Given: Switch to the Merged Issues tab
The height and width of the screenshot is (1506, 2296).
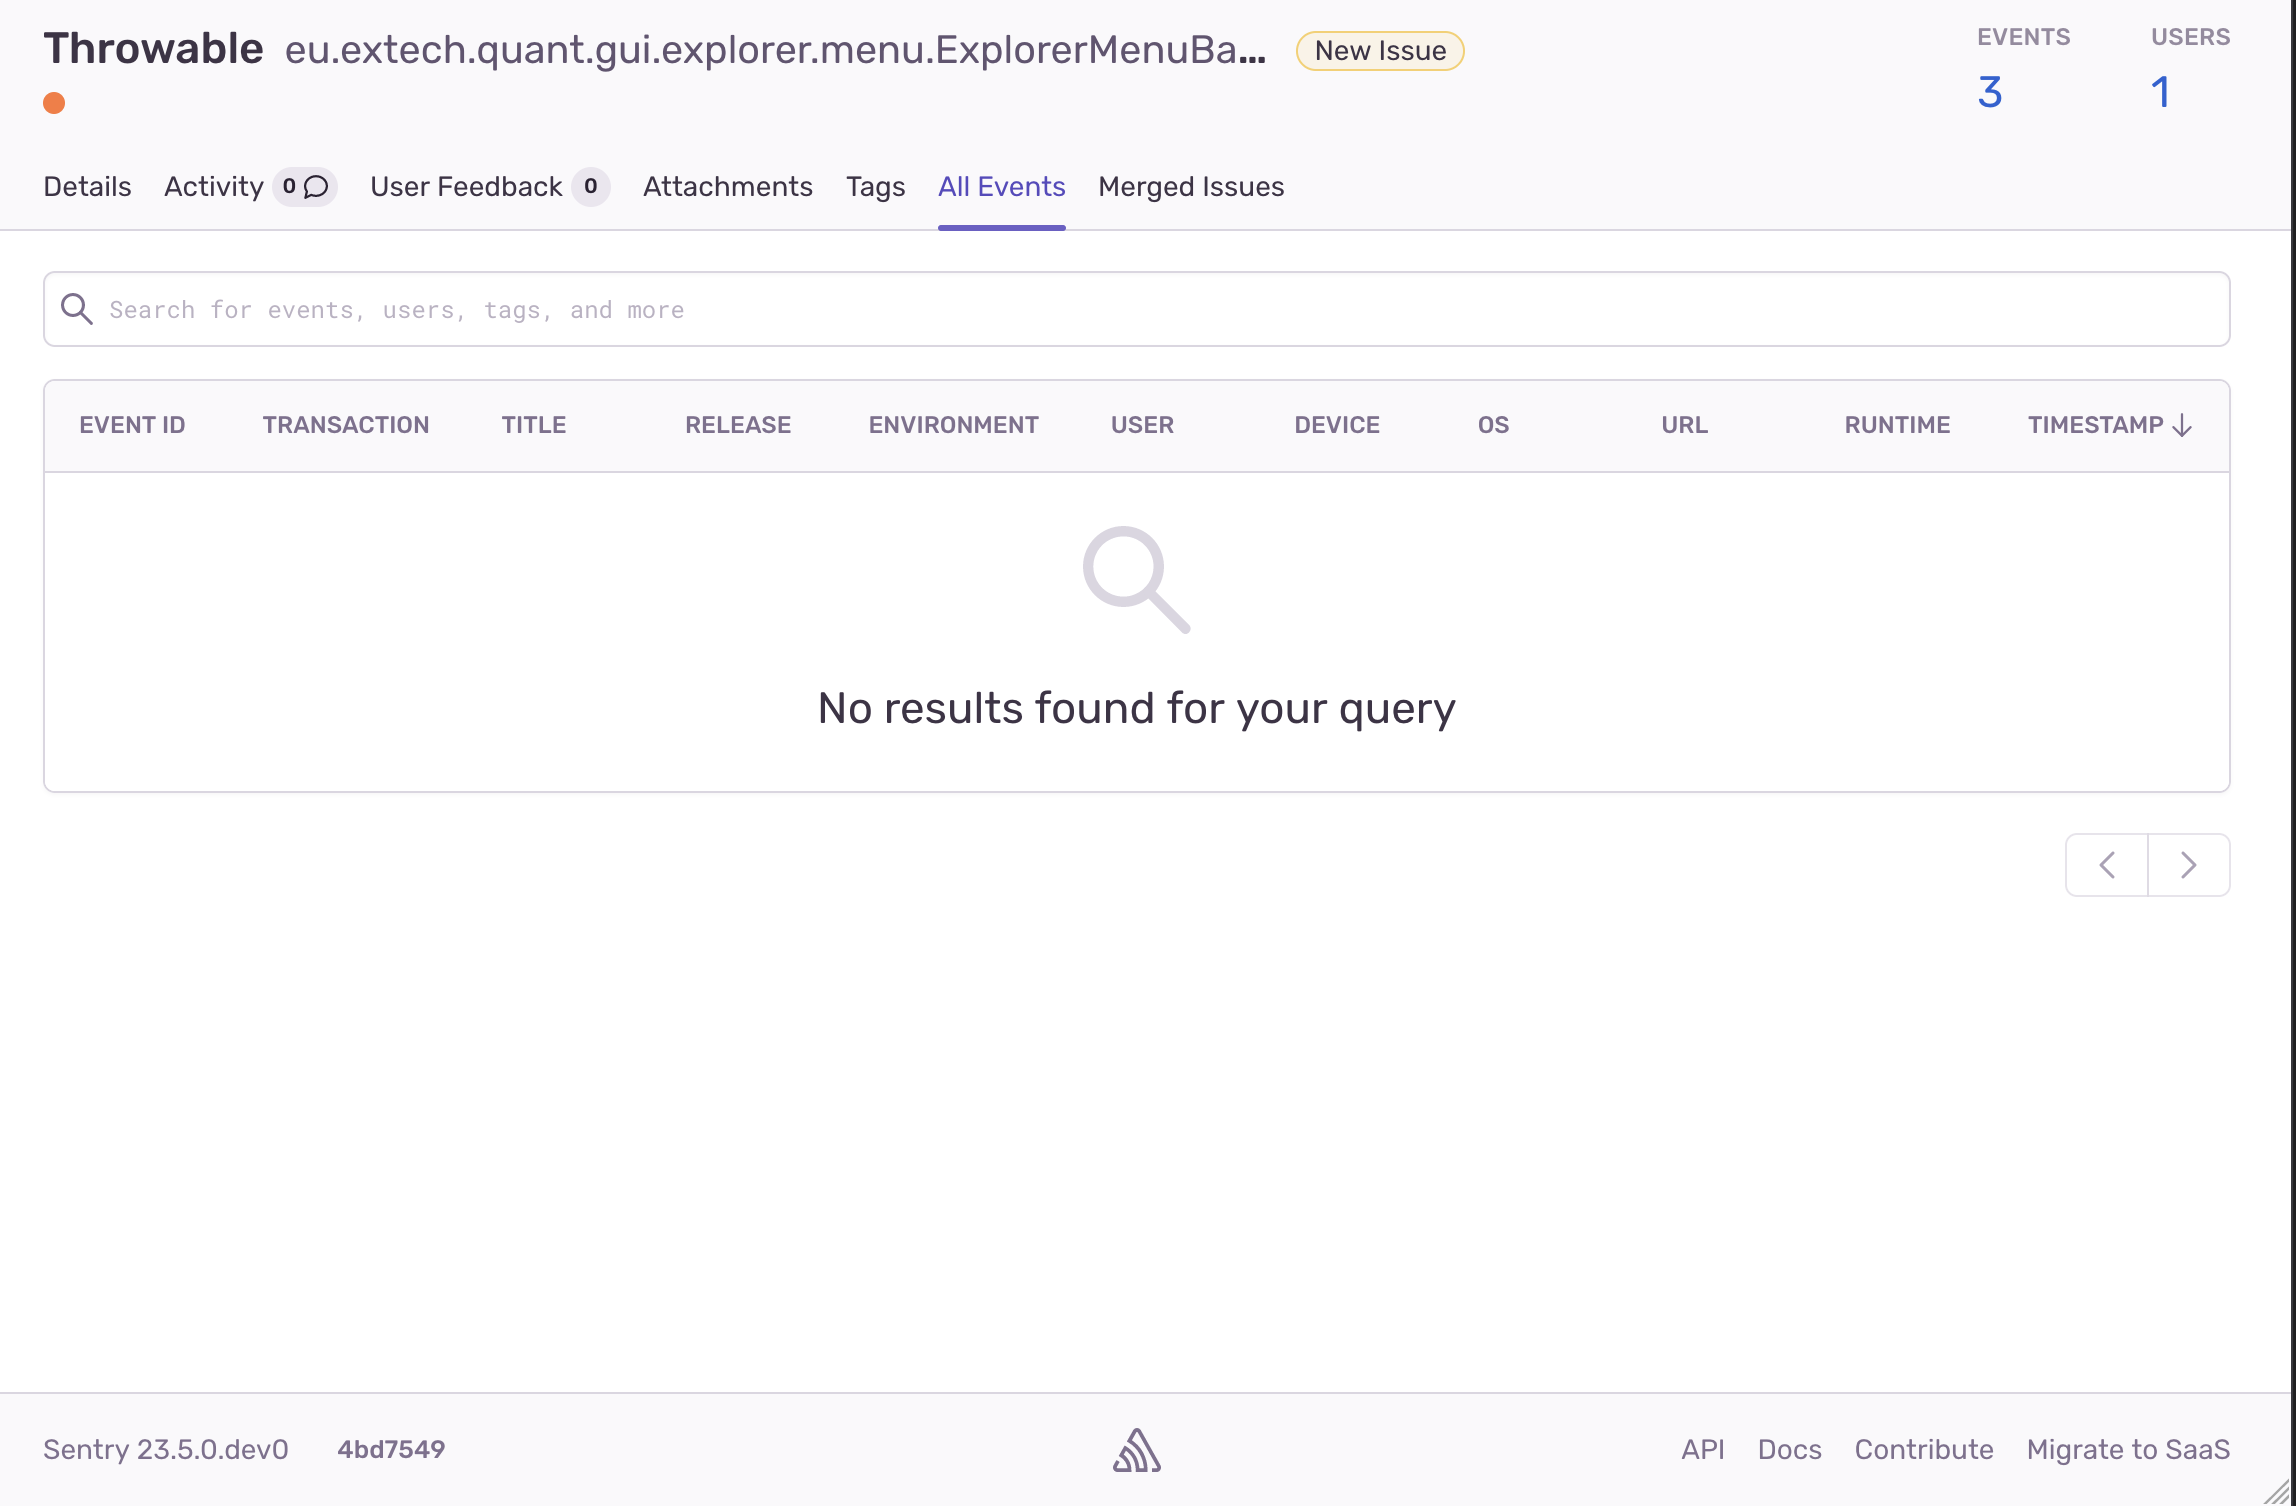Looking at the screenshot, I should coord(1190,186).
